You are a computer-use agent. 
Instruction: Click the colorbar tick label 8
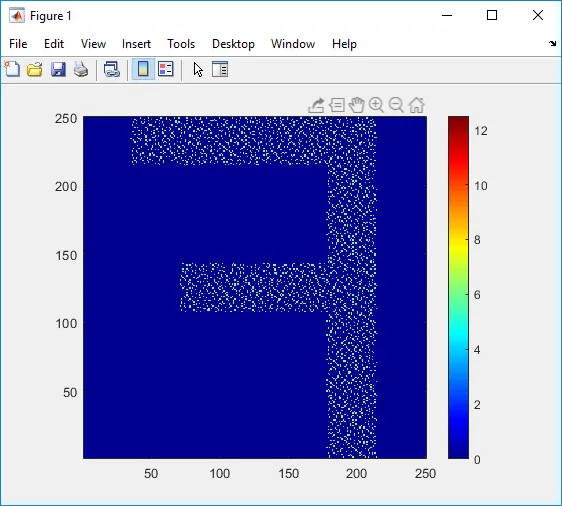point(477,240)
